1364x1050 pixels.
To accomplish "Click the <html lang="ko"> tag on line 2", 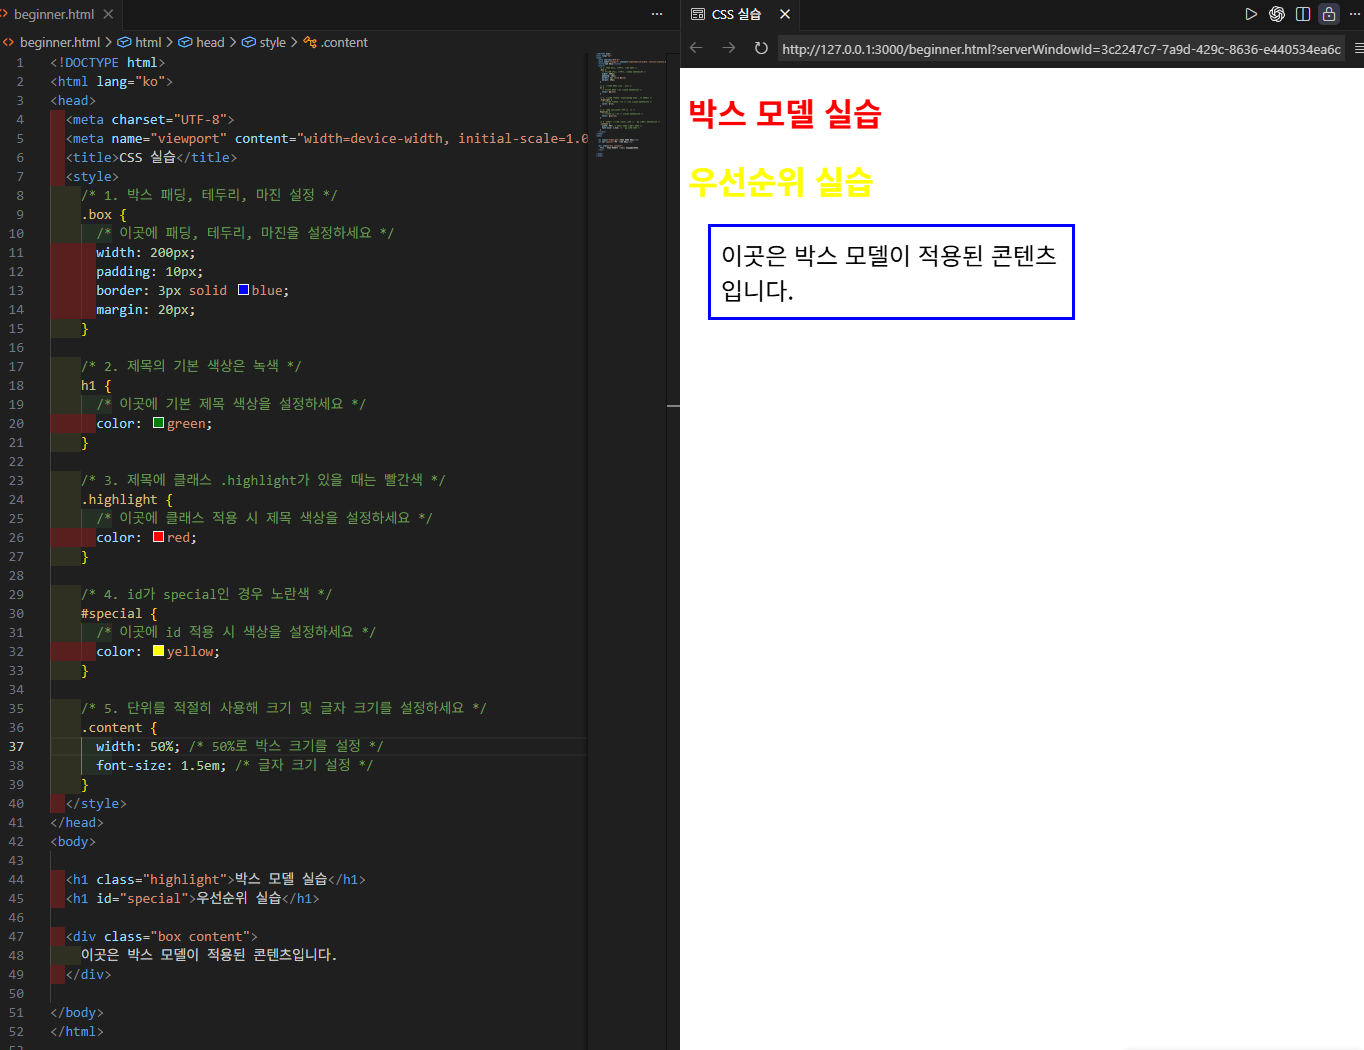I will tap(112, 81).
